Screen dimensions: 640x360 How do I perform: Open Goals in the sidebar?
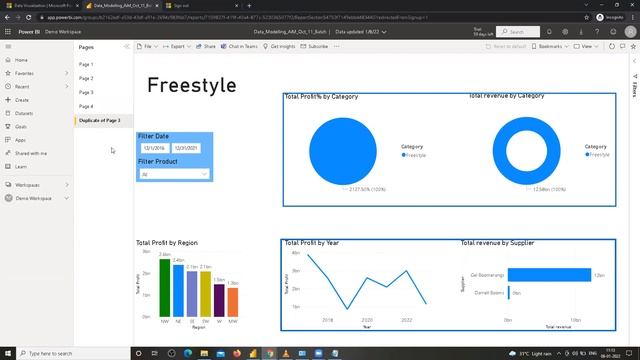[21, 127]
